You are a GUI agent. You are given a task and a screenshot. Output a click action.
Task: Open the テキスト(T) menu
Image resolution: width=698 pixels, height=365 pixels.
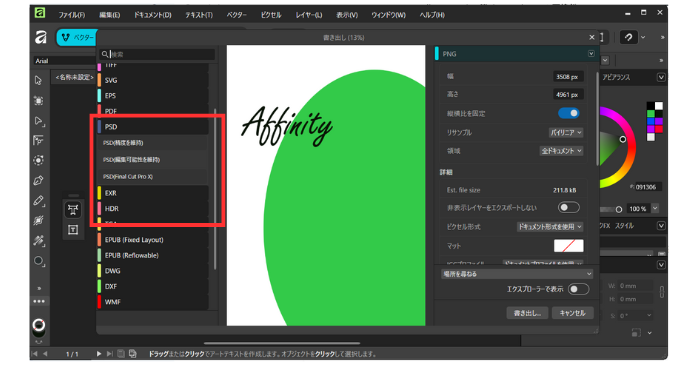199,15
